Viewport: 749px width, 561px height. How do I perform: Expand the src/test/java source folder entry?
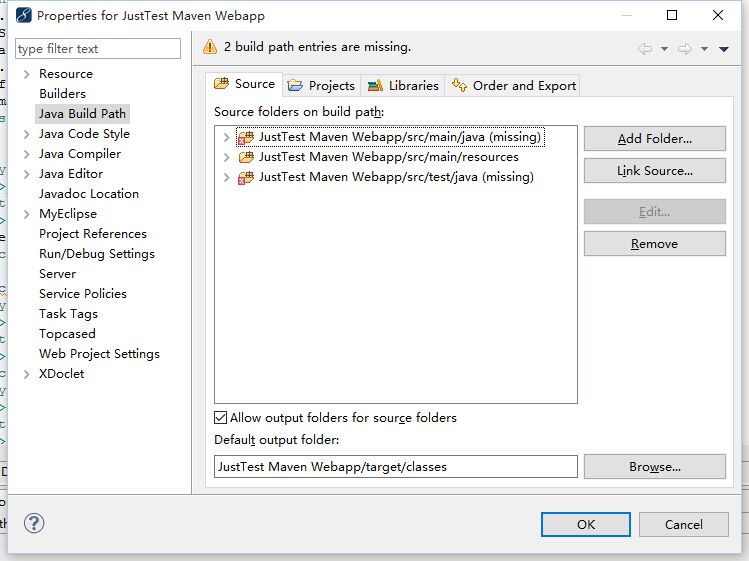pos(226,177)
